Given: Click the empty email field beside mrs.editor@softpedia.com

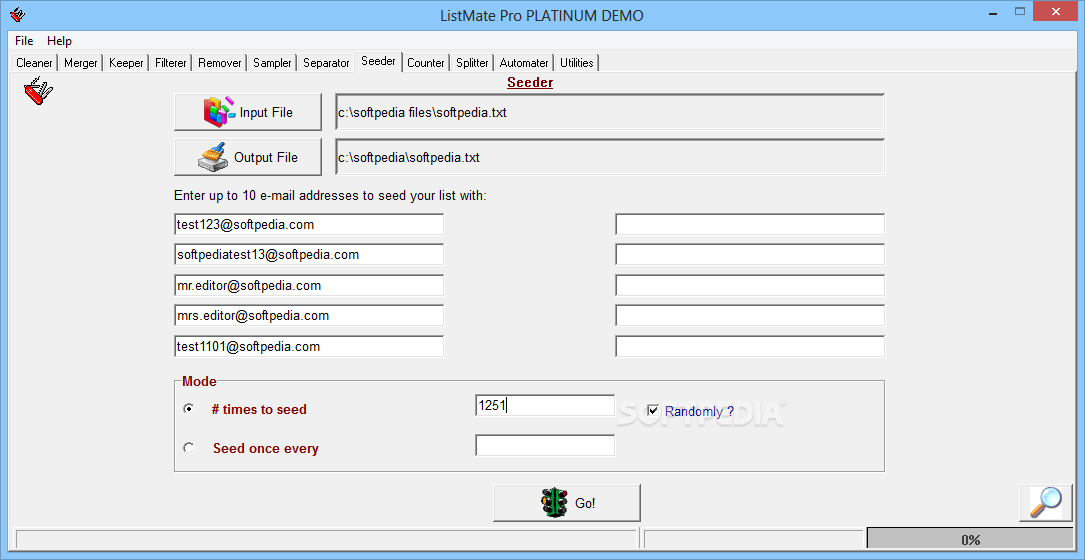Looking at the screenshot, I should point(750,316).
